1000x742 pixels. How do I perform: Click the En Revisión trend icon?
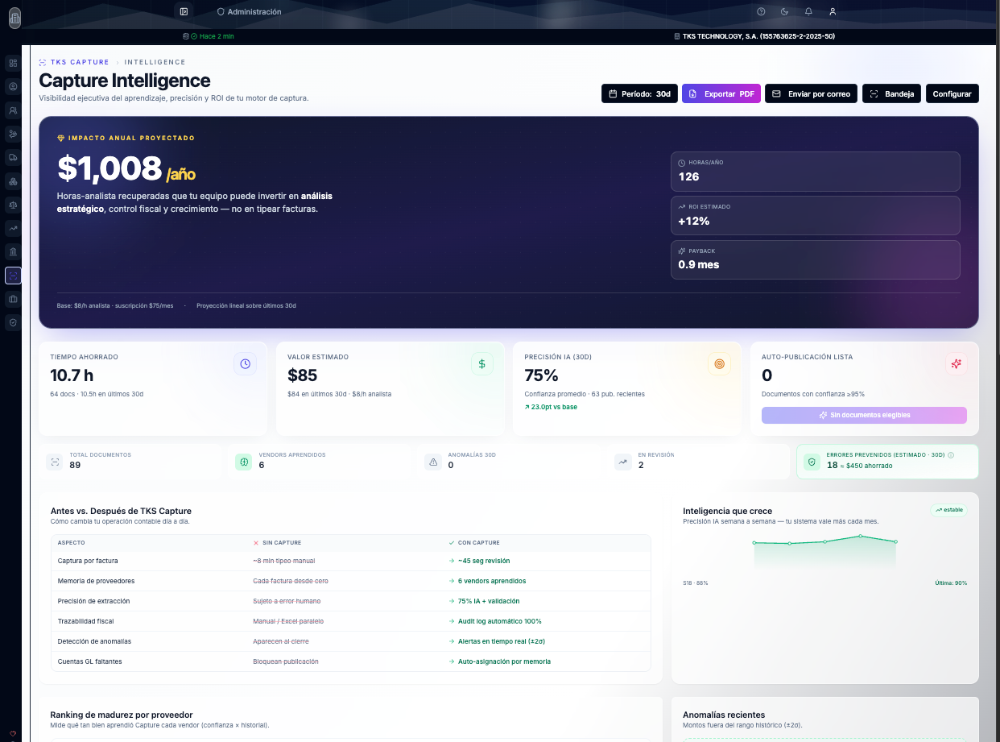tap(622, 461)
